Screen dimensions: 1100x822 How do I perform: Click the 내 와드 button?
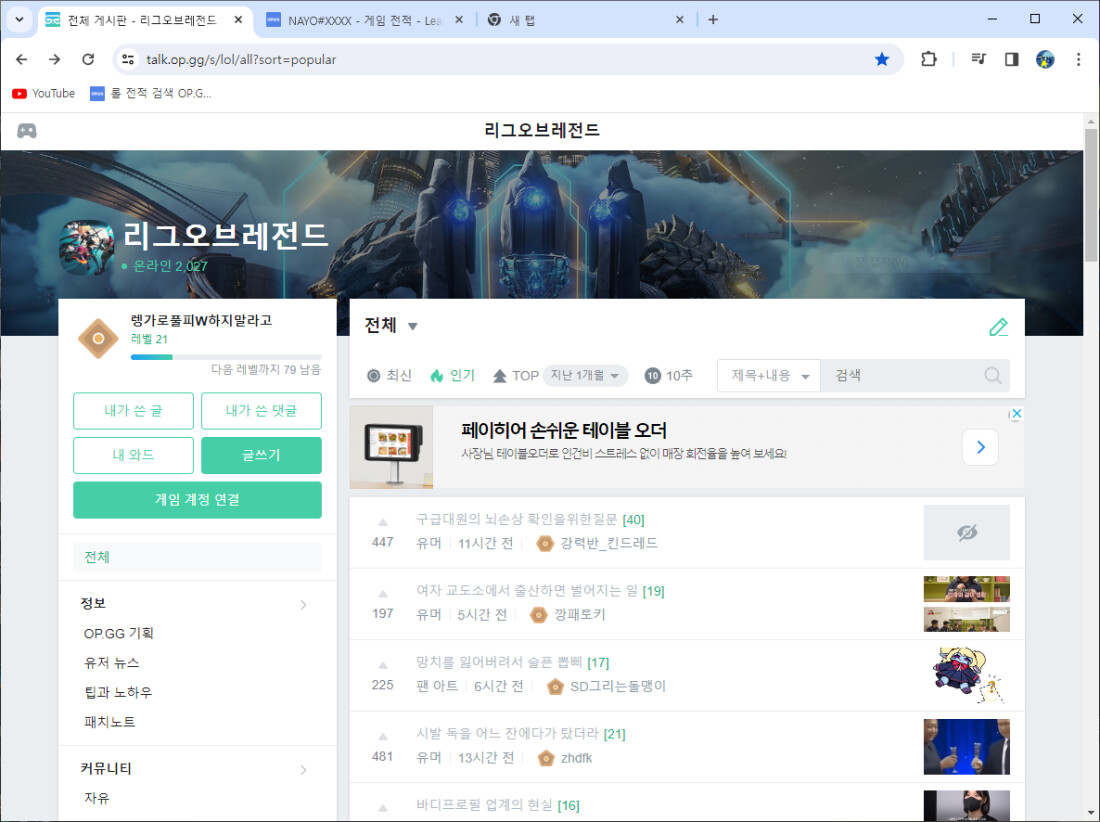[x=133, y=455]
